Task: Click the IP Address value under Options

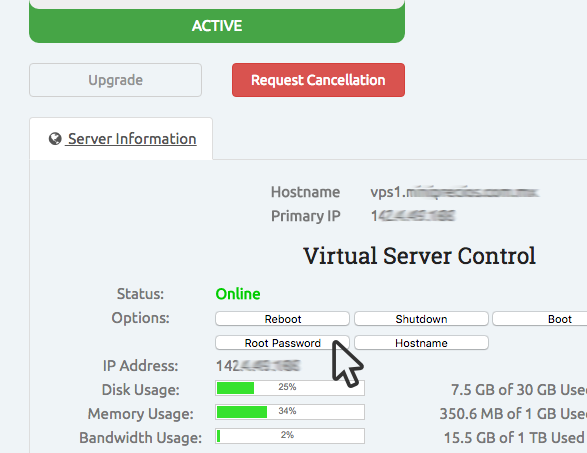Action: [258, 366]
